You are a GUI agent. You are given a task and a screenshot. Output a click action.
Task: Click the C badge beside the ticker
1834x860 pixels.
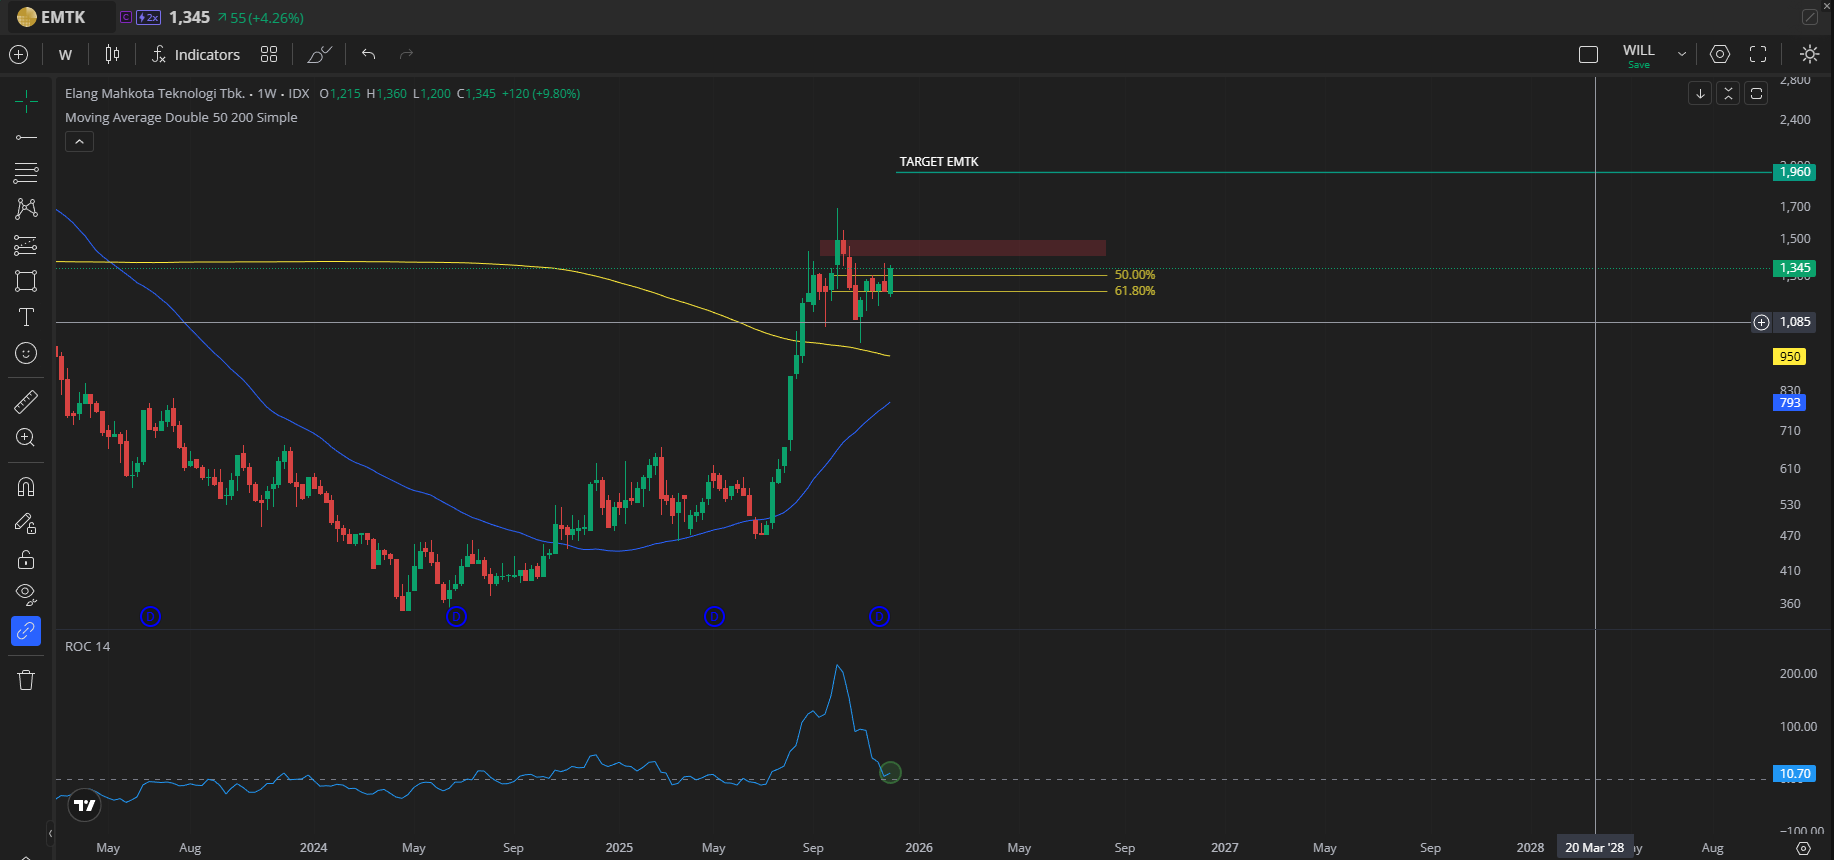tap(125, 17)
